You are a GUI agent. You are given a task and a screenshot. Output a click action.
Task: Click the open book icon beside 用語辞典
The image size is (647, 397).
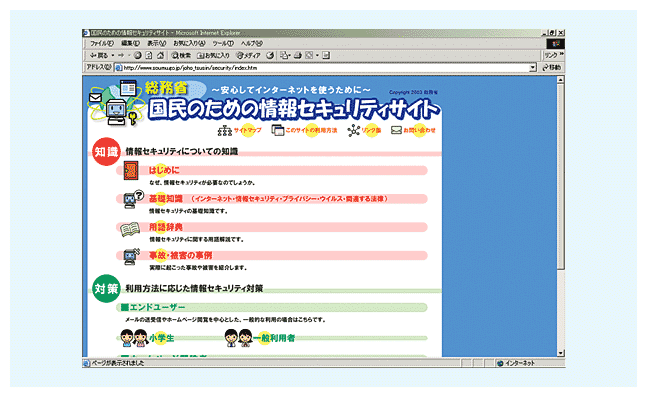click(130, 229)
